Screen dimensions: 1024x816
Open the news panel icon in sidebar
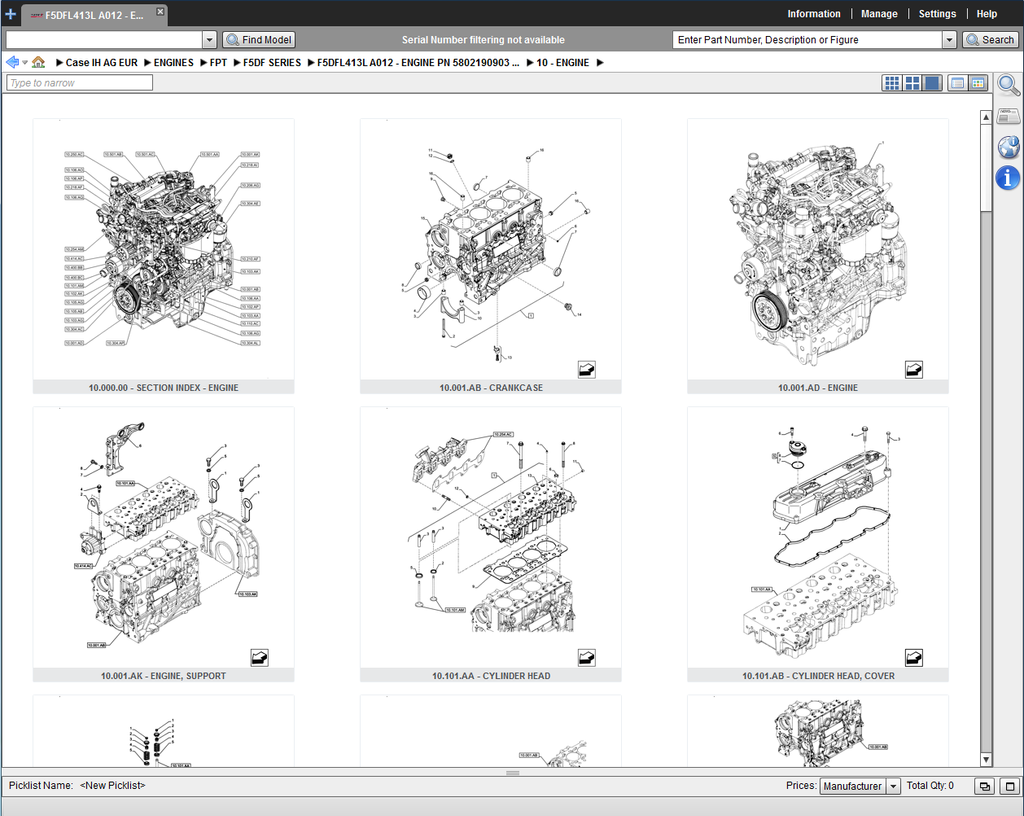pyautogui.click(x=1008, y=116)
